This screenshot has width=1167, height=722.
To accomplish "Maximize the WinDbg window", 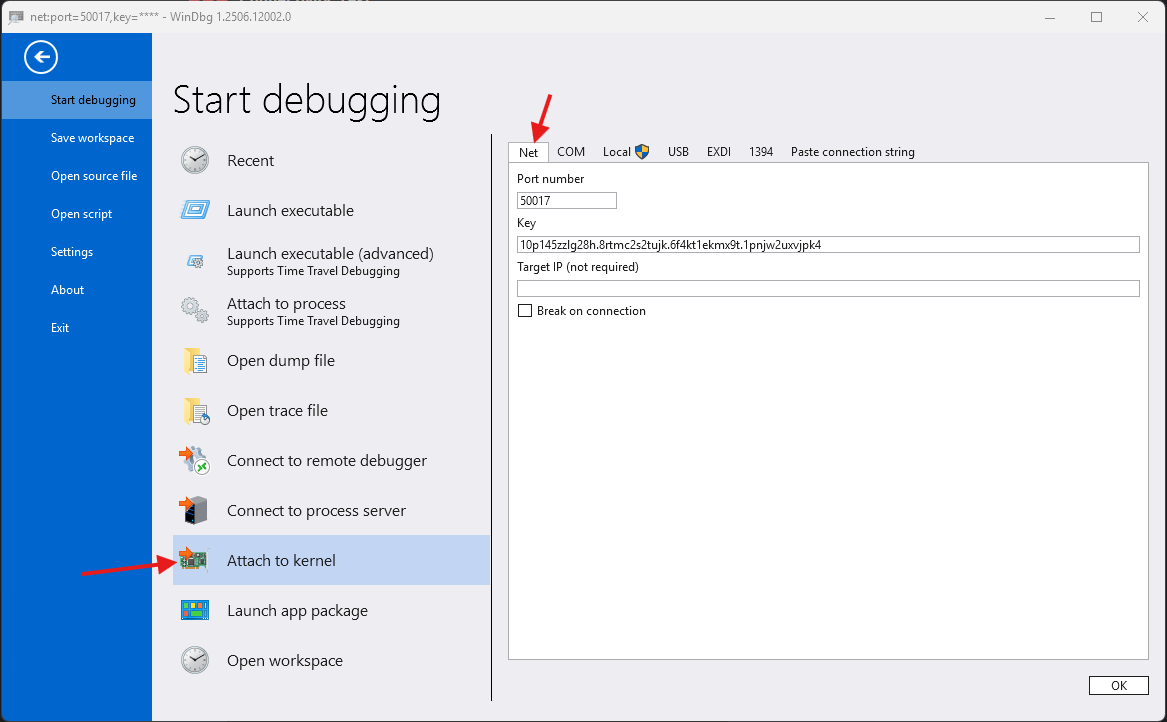I will [x=1096, y=17].
